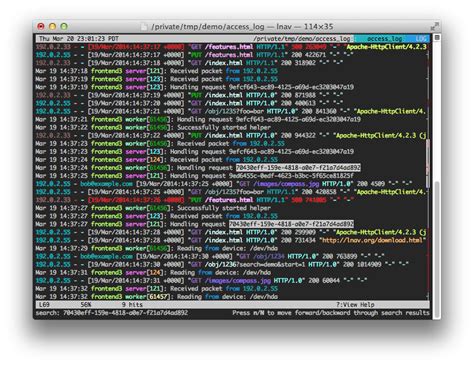Click the 14:37:19 PUT /index.html 871988 line

click(189, 95)
